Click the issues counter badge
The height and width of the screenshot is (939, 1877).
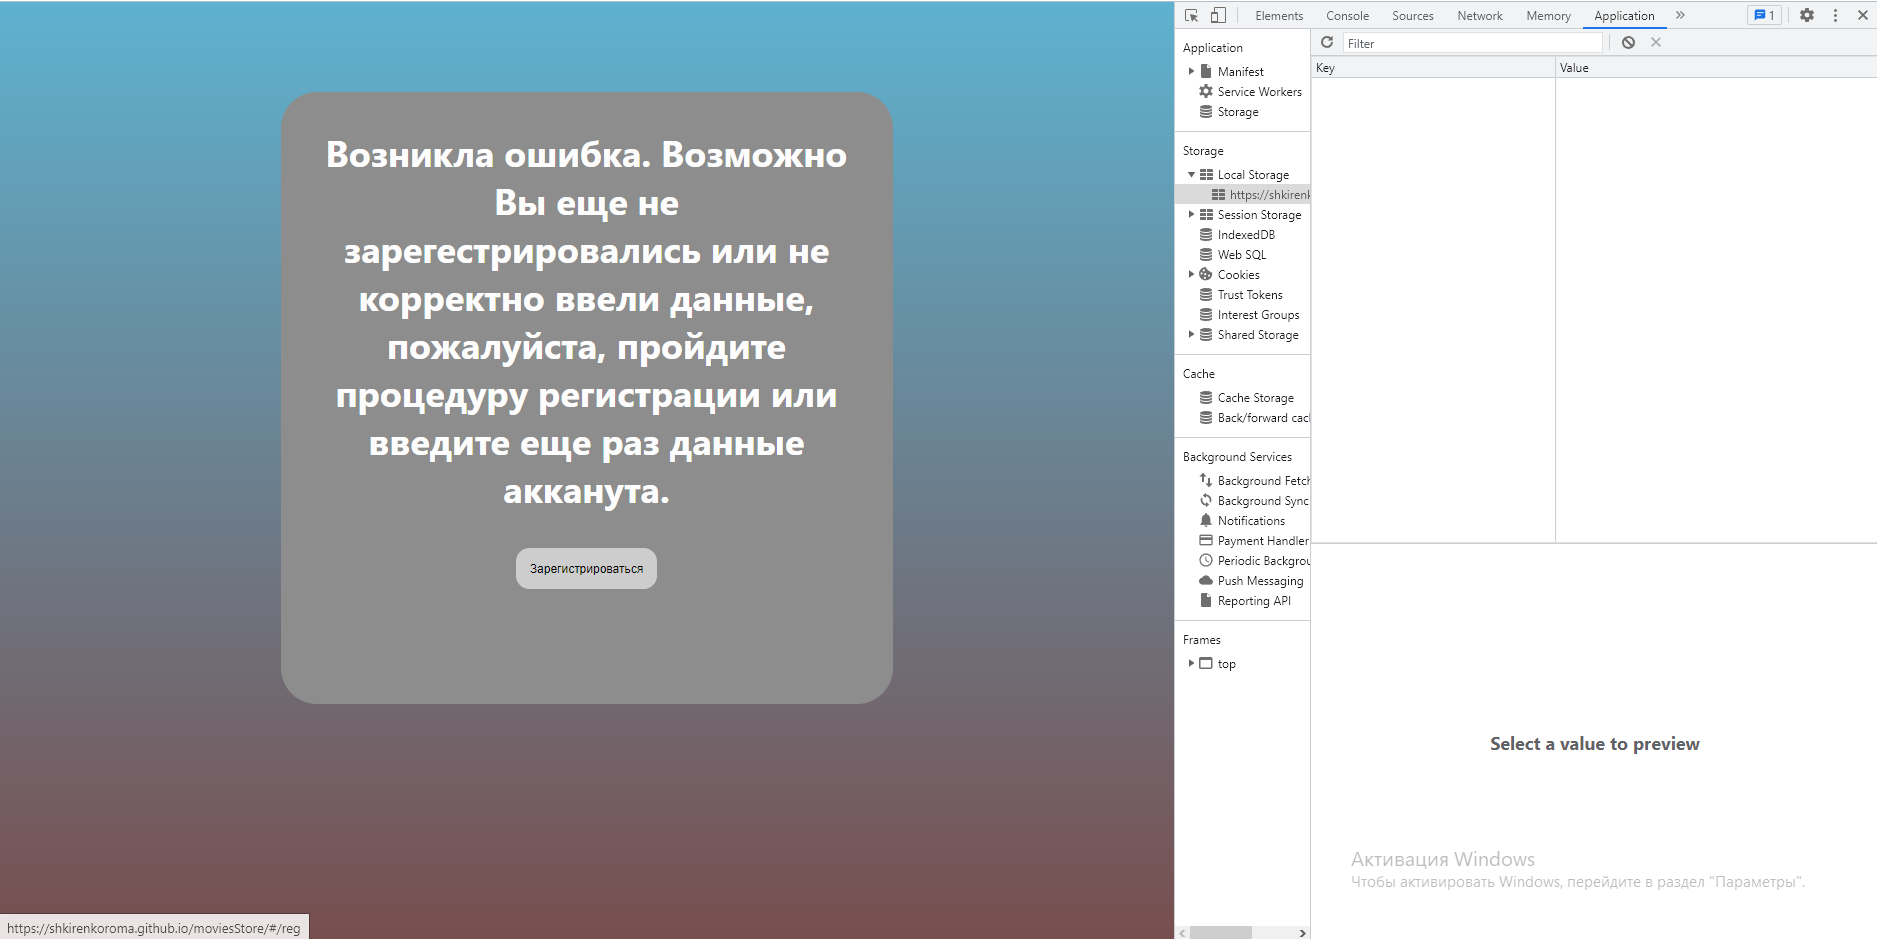pyautogui.click(x=1764, y=15)
